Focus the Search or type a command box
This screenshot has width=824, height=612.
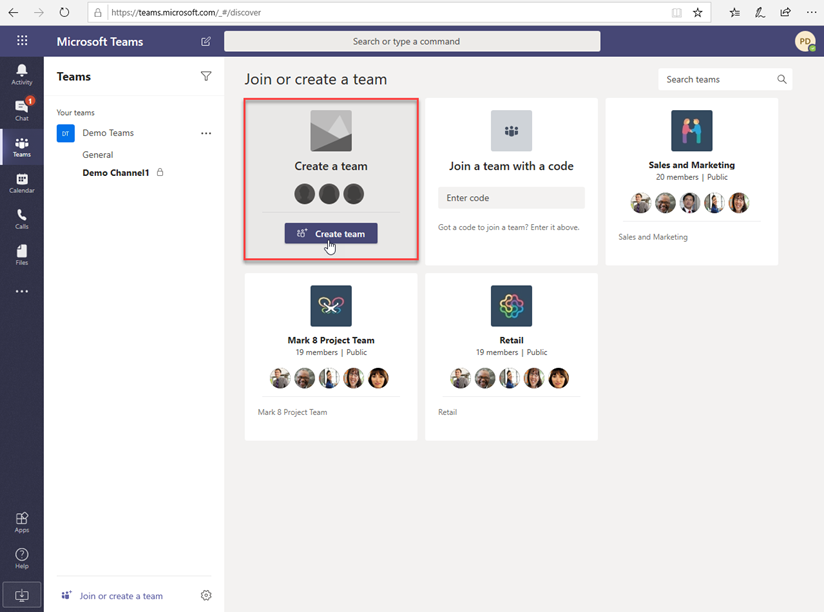coord(412,42)
